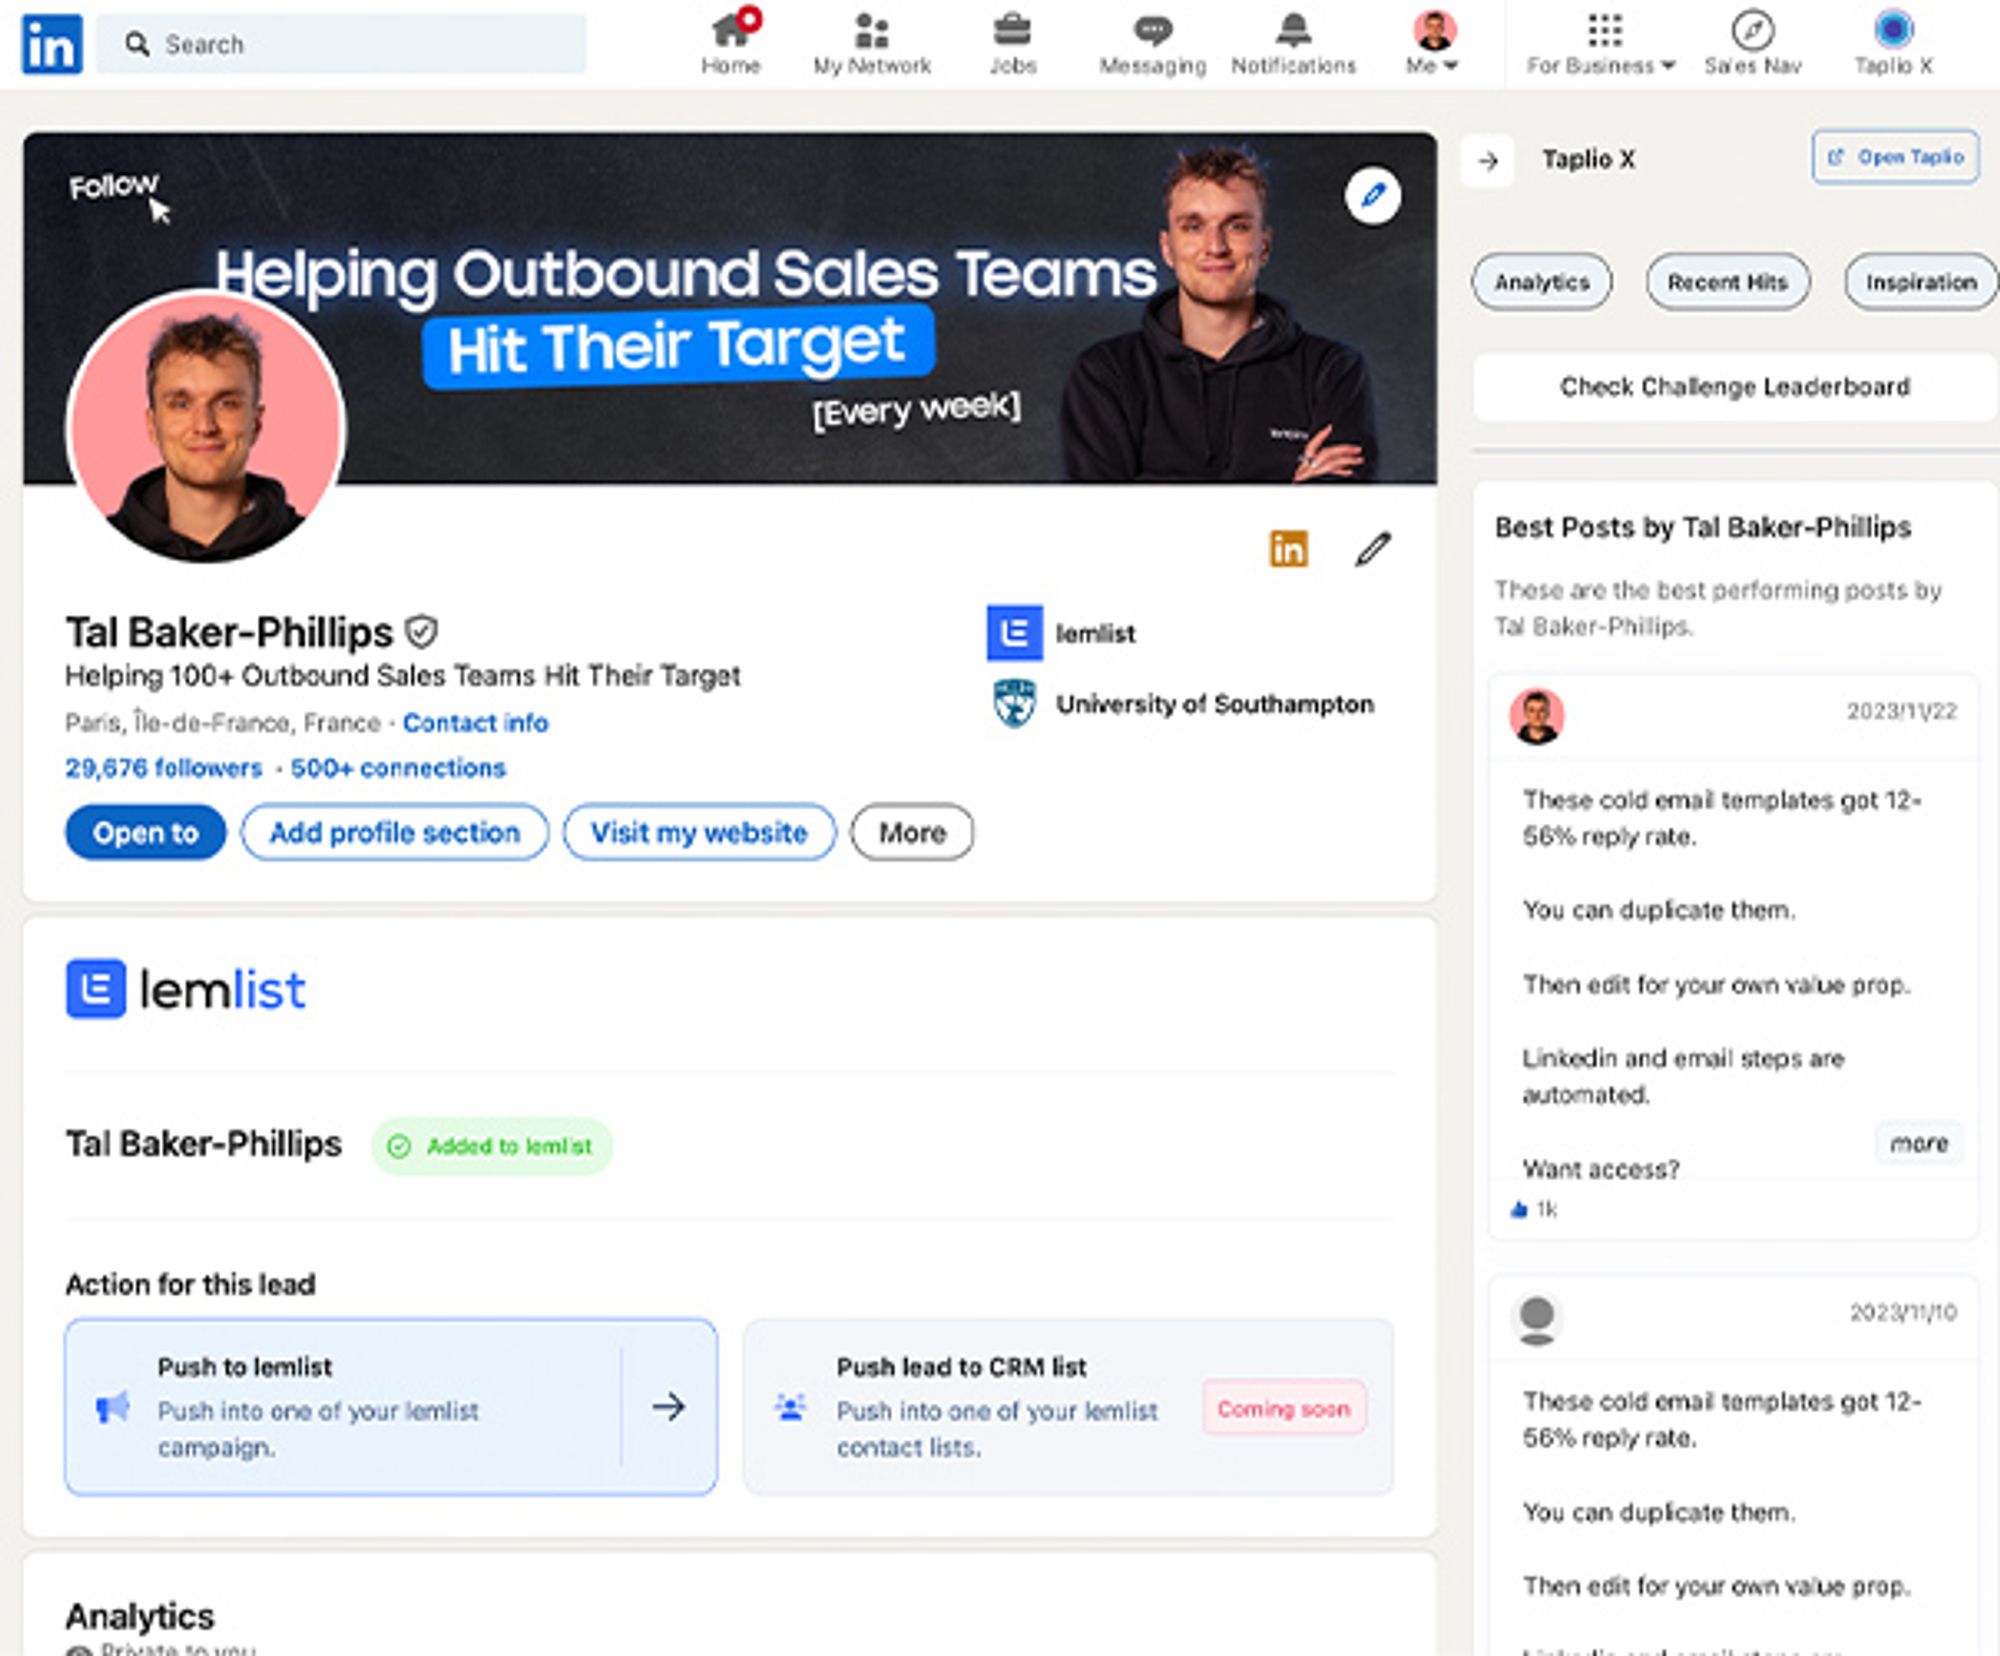Click Visit my website
This screenshot has height=1656, width=2000.
[x=699, y=832]
